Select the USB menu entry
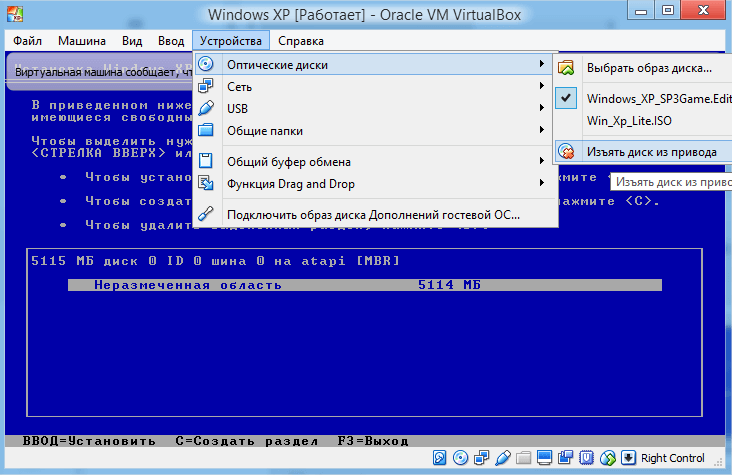Image resolution: width=732 pixels, height=475 pixels. [x=375, y=108]
